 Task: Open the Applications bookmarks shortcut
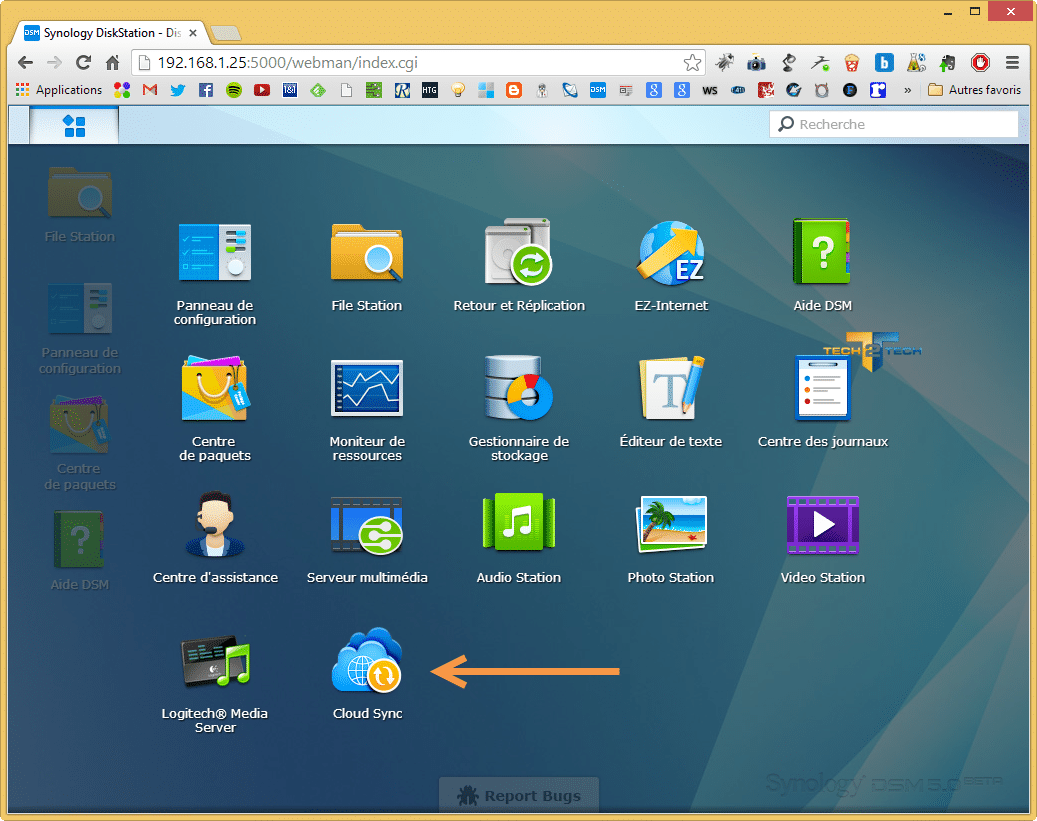point(59,90)
